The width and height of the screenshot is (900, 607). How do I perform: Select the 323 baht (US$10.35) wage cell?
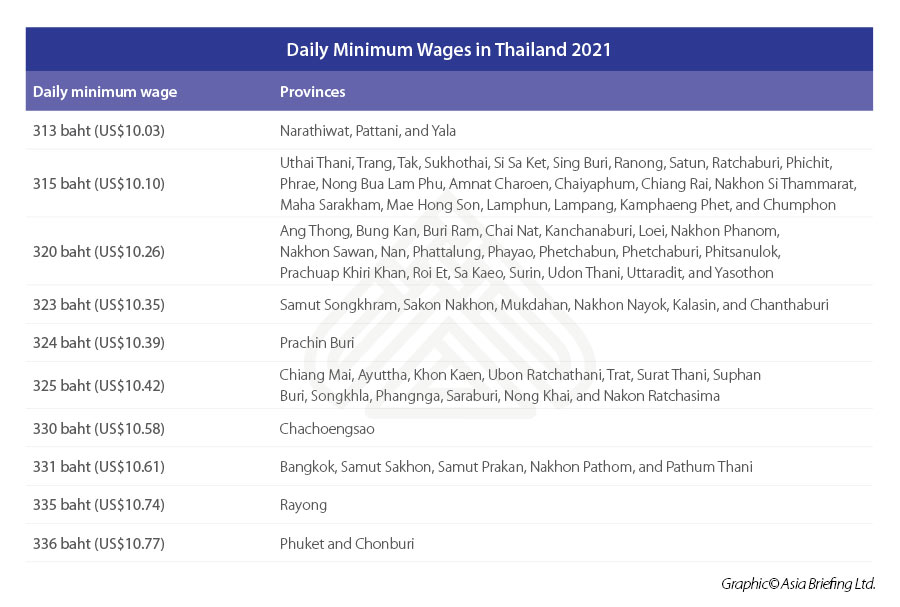99,304
